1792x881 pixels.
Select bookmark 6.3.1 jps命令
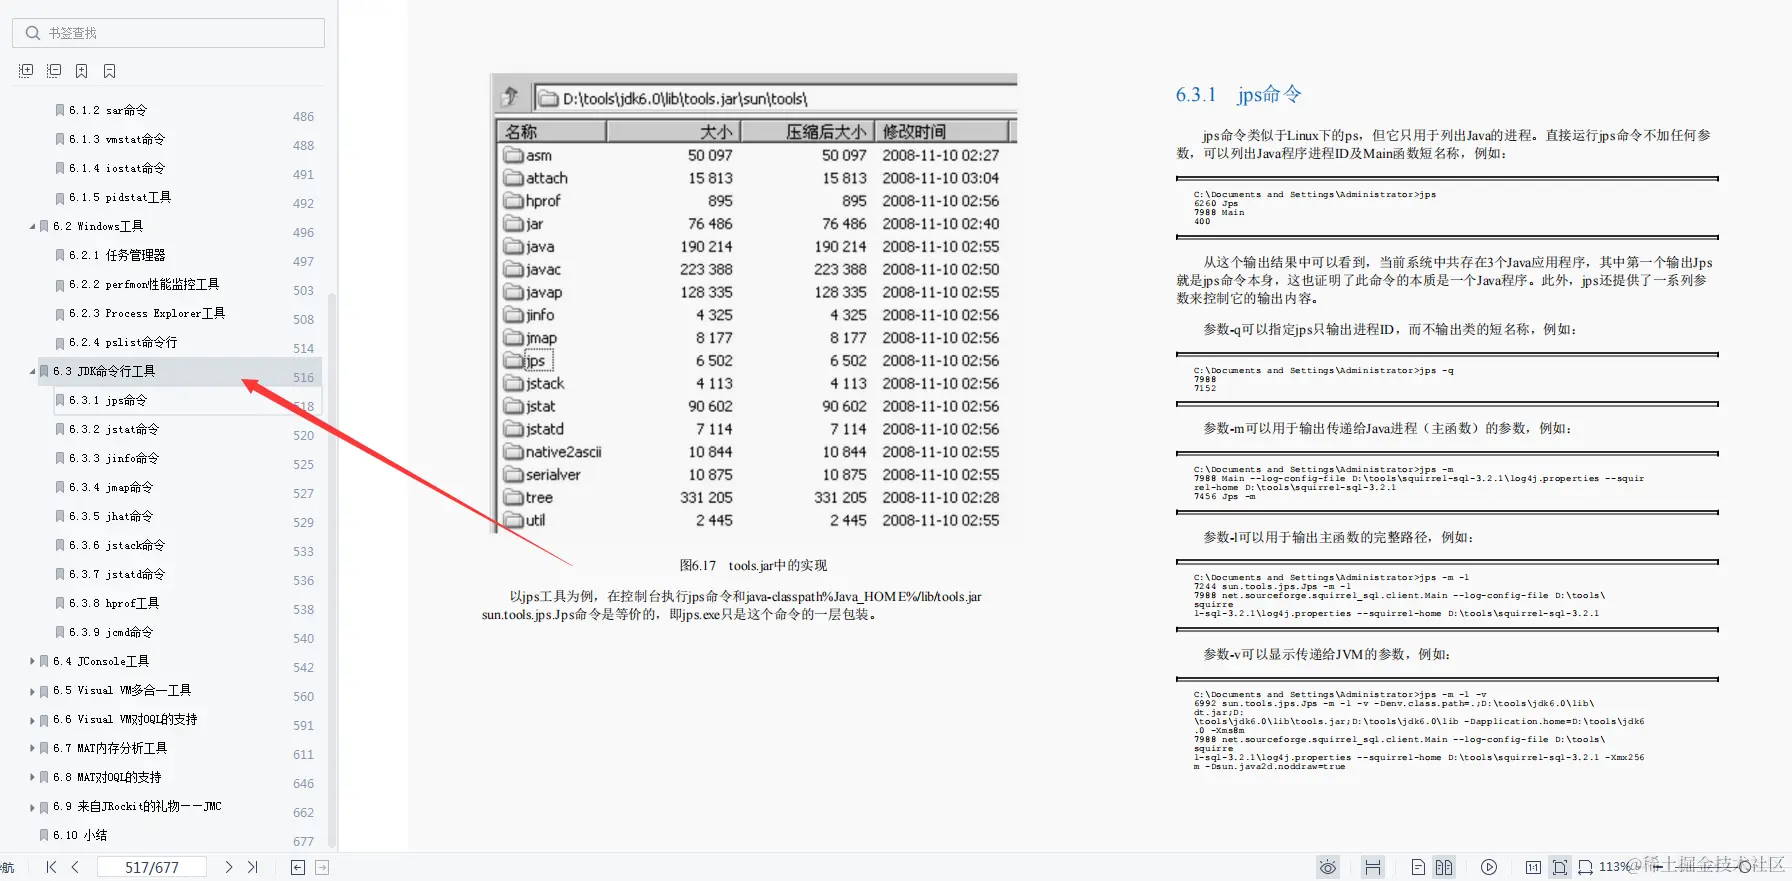pos(108,401)
